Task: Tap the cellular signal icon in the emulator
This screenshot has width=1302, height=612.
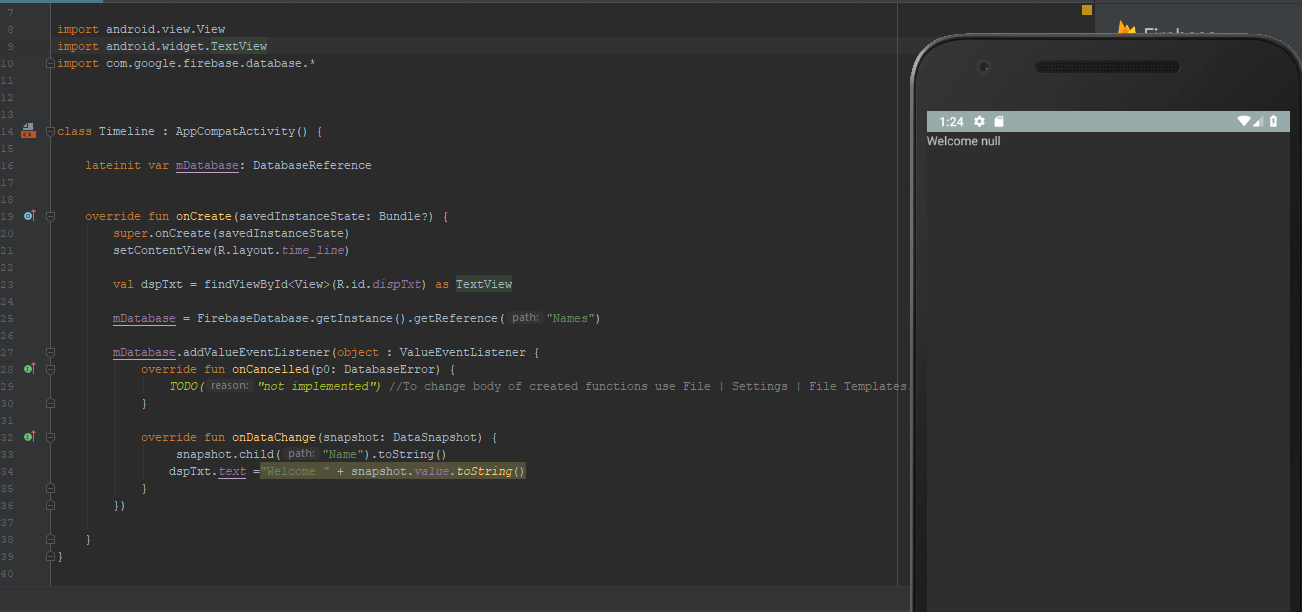Action: pos(1258,122)
